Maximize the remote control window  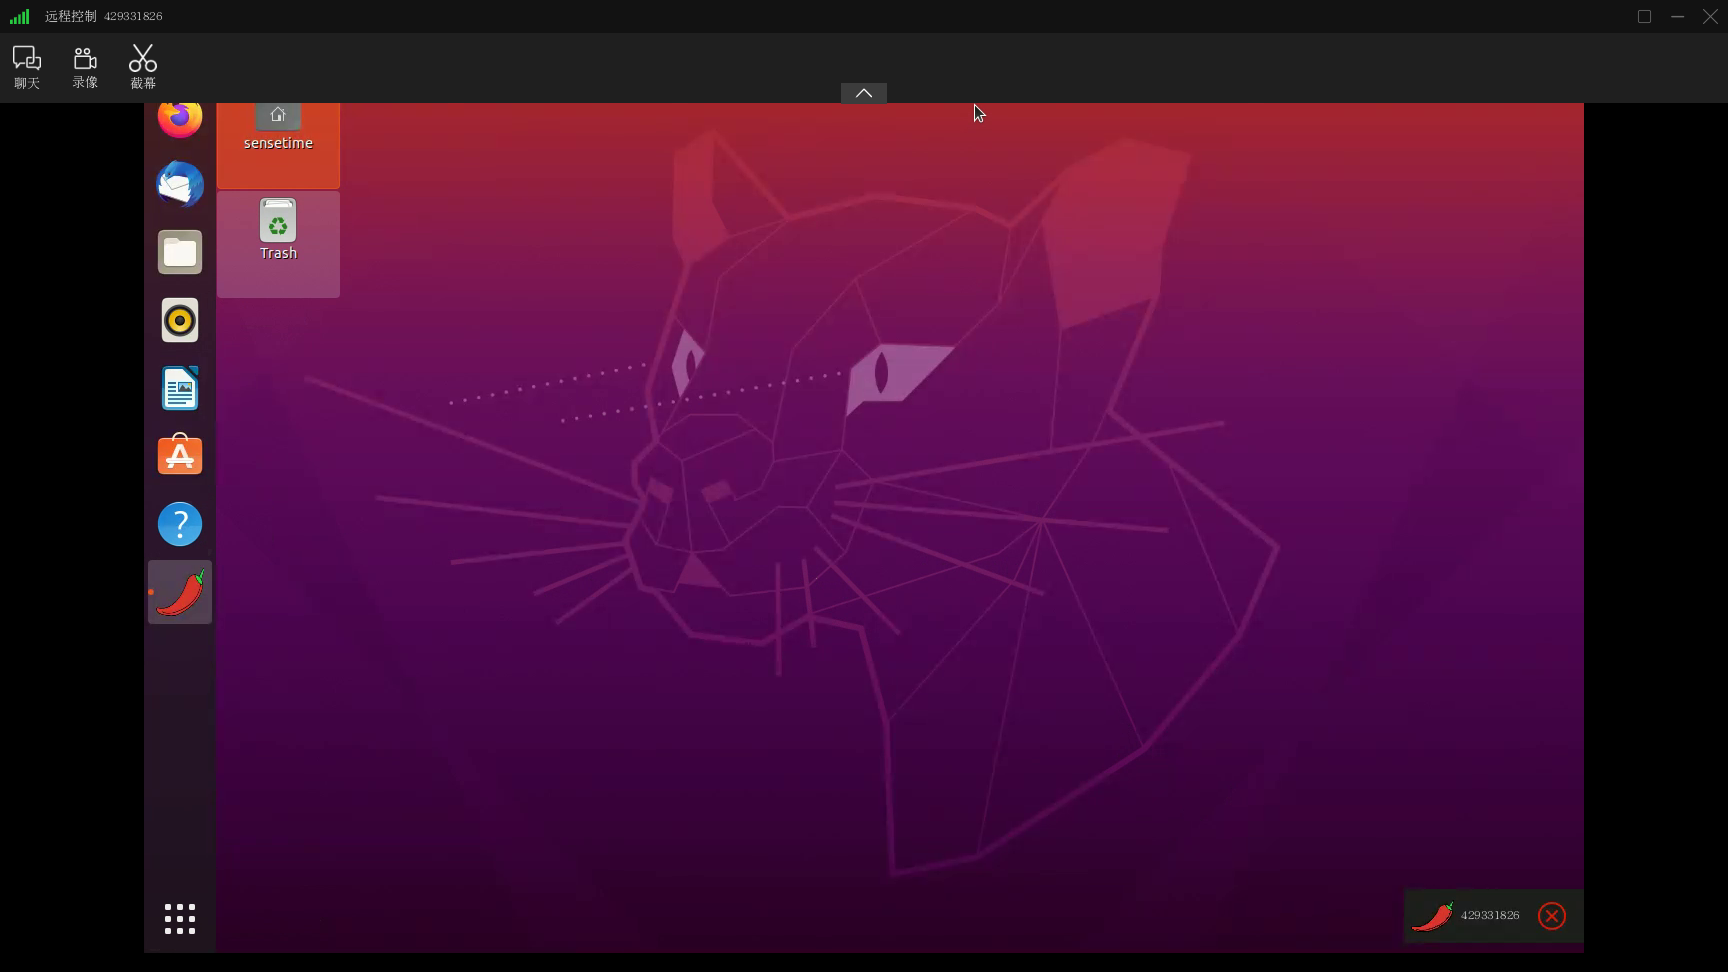[x=1644, y=16]
